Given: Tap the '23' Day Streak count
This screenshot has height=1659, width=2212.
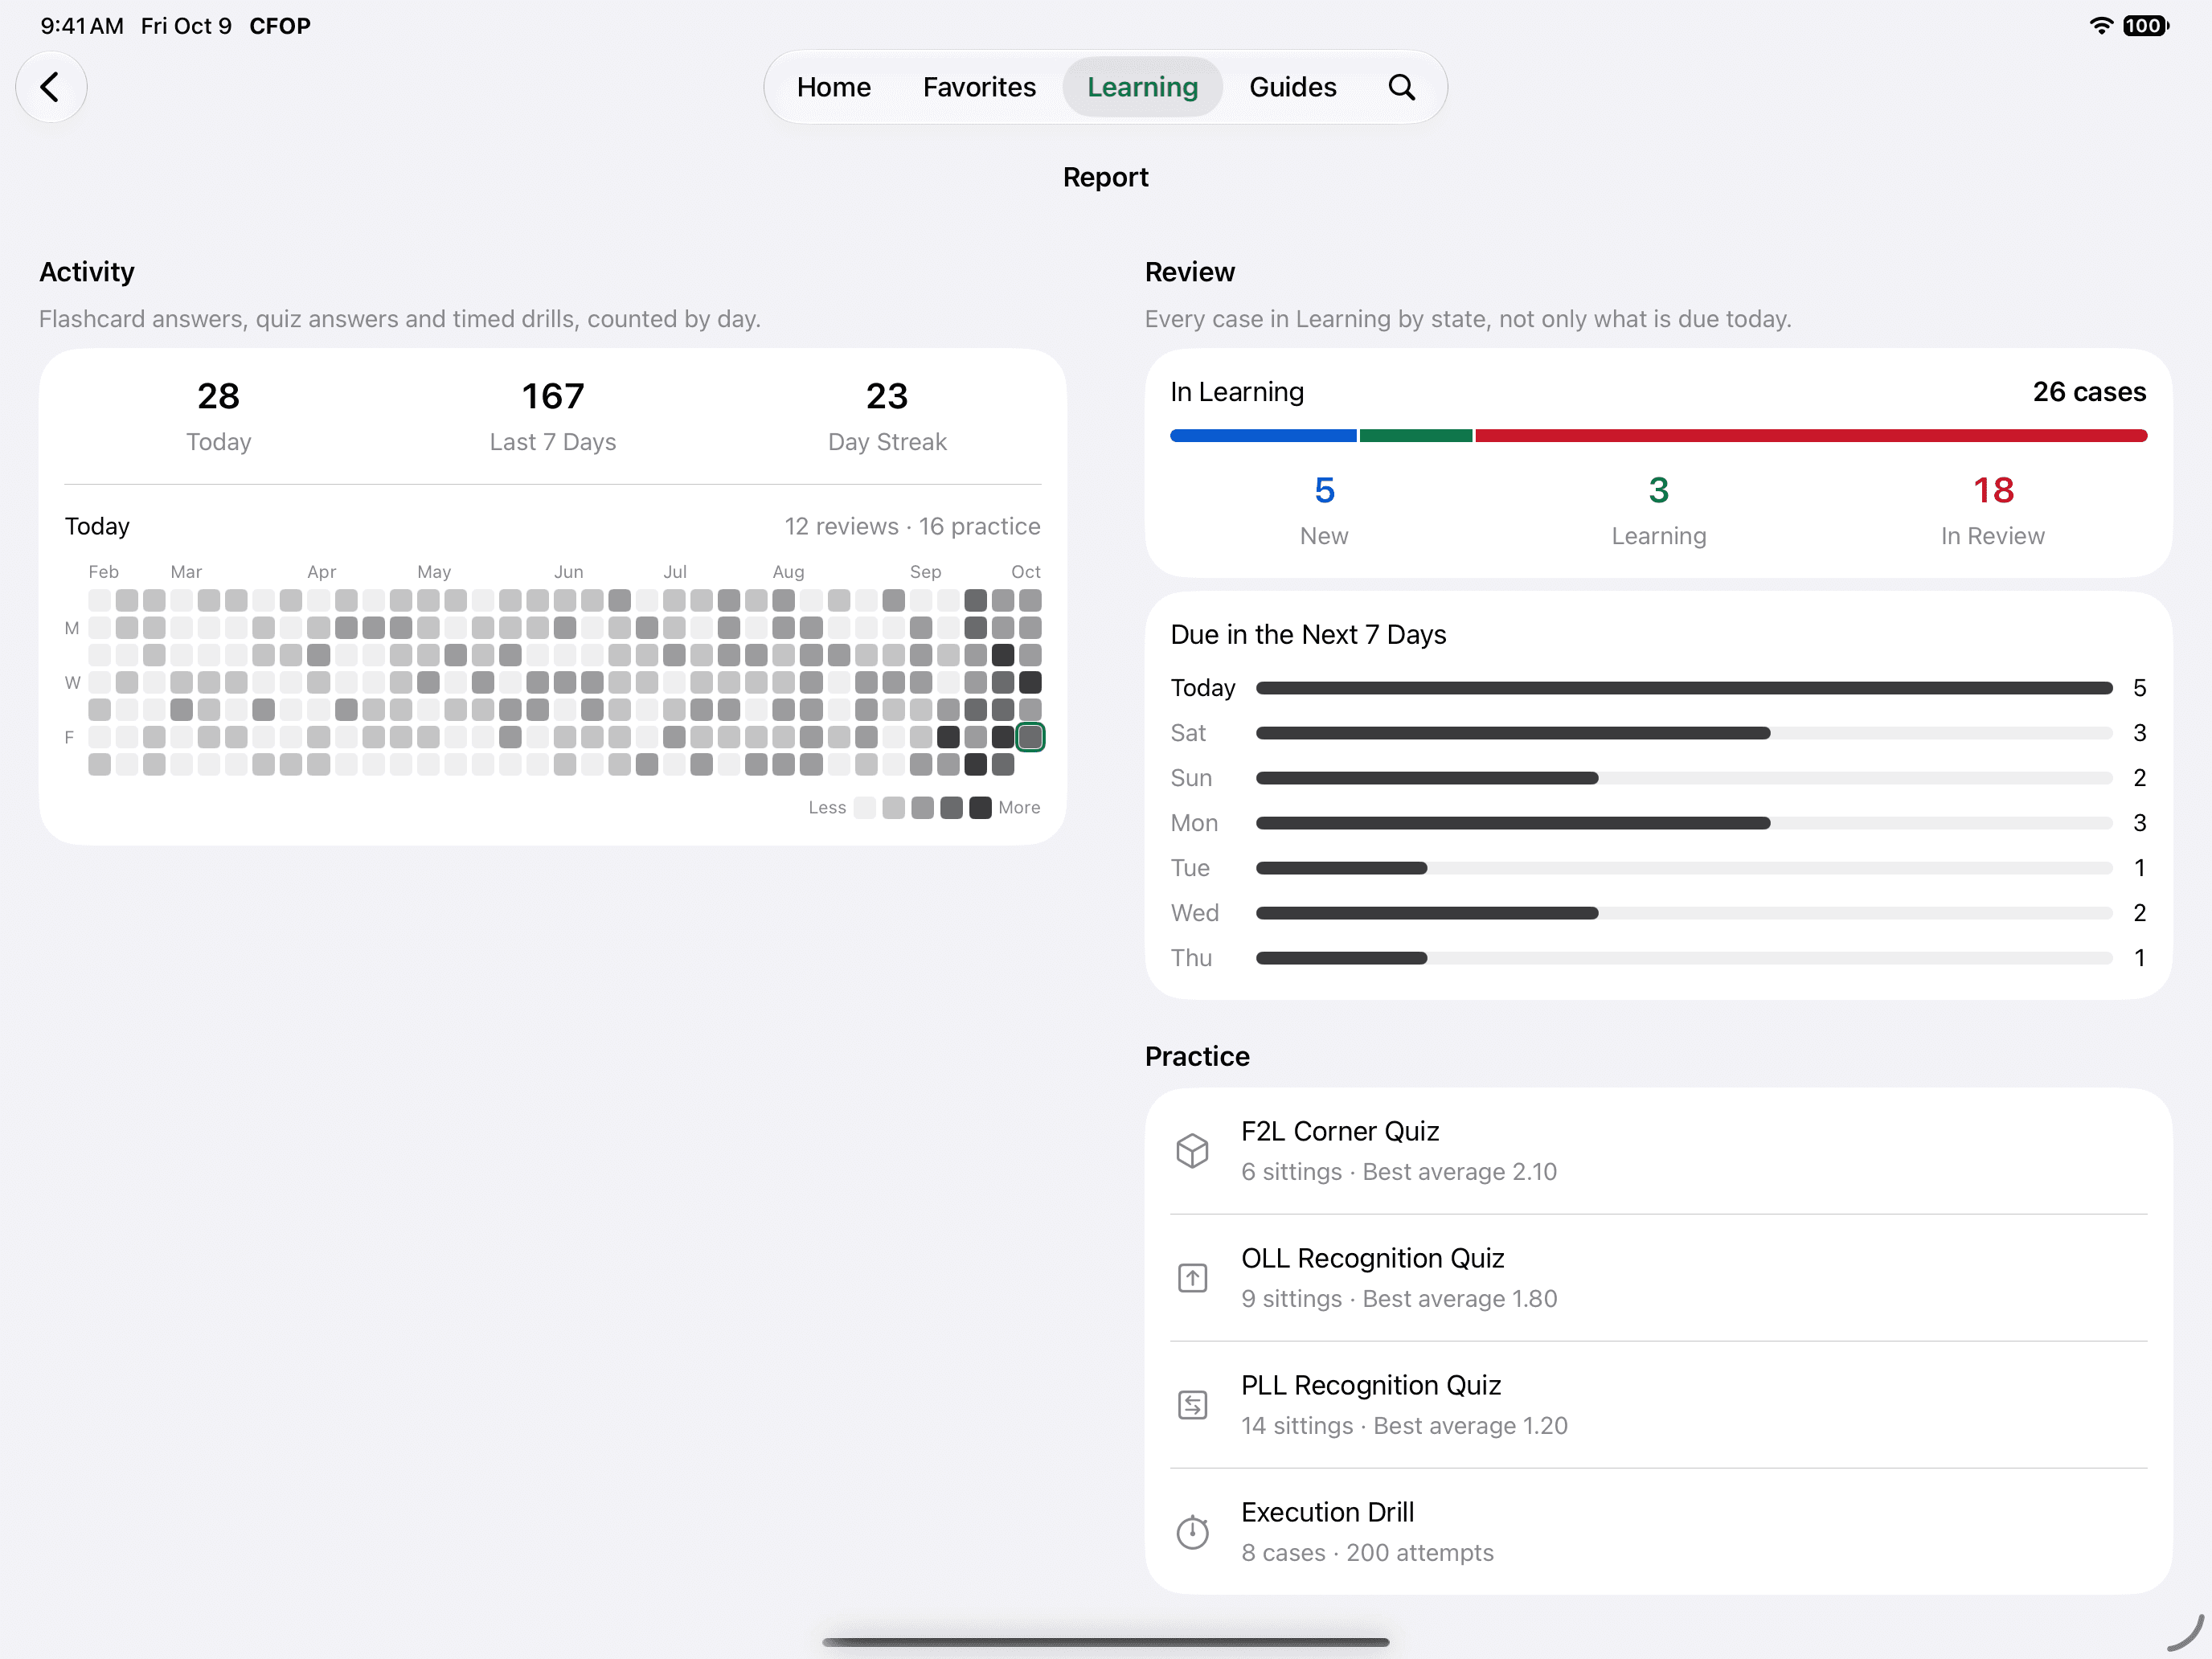Looking at the screenshot, I should [x=887, y=396].
